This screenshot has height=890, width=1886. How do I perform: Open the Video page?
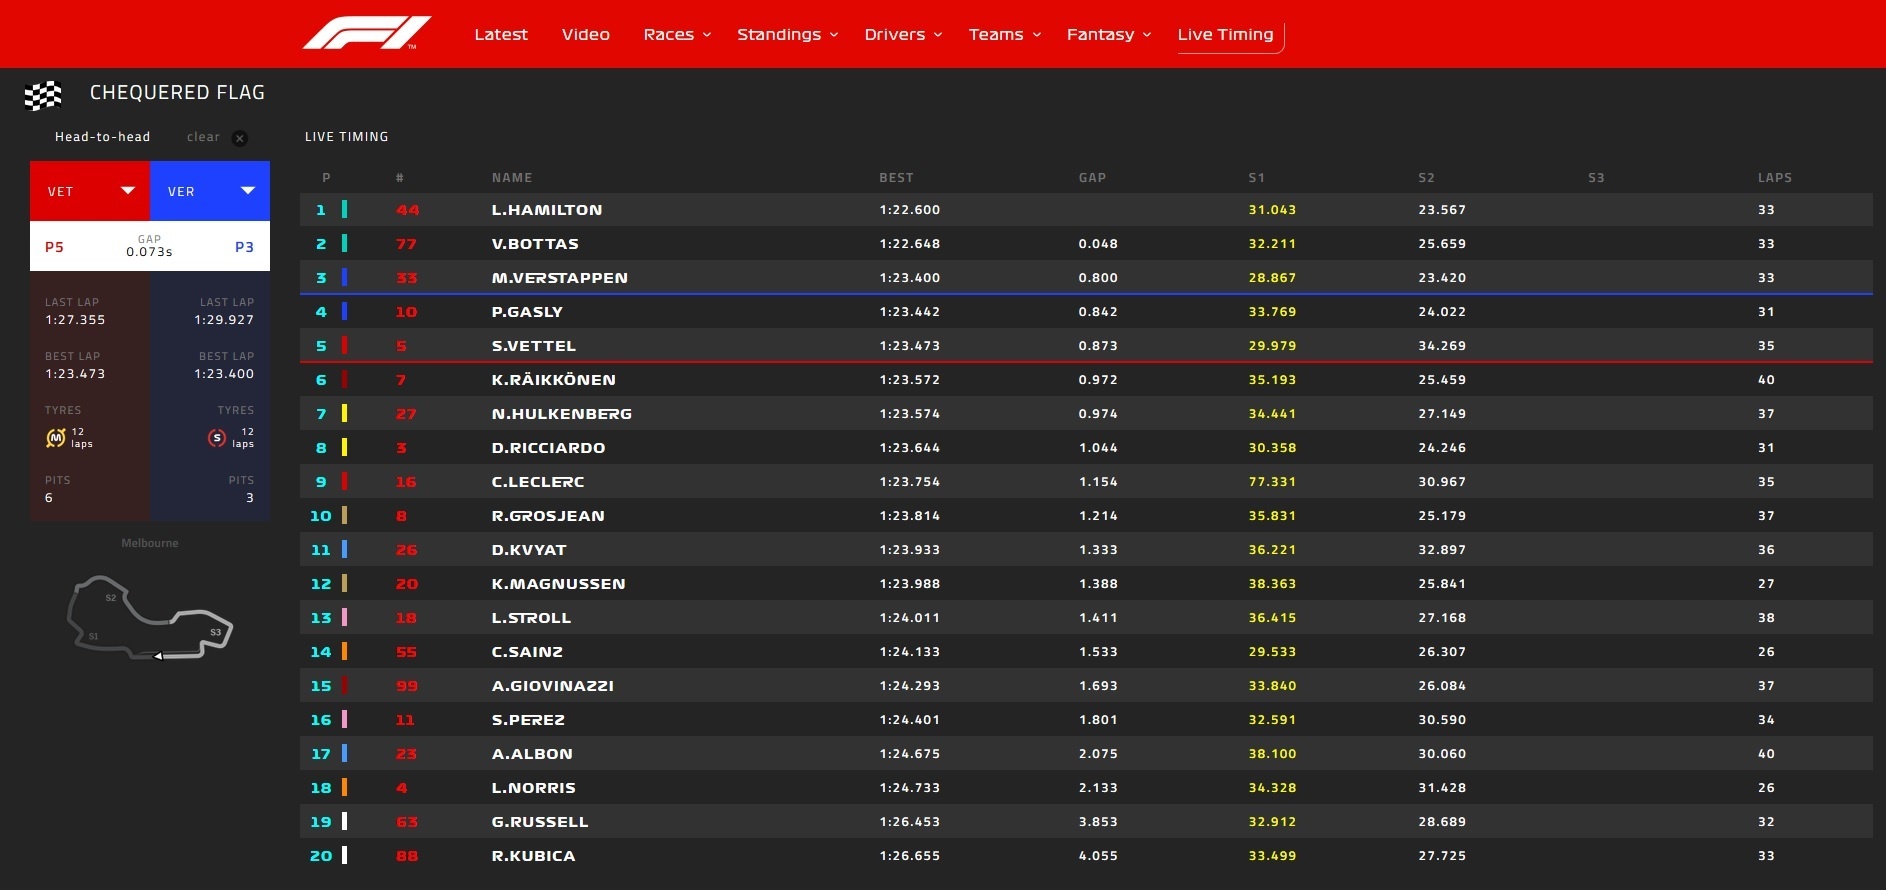point(586,34)
